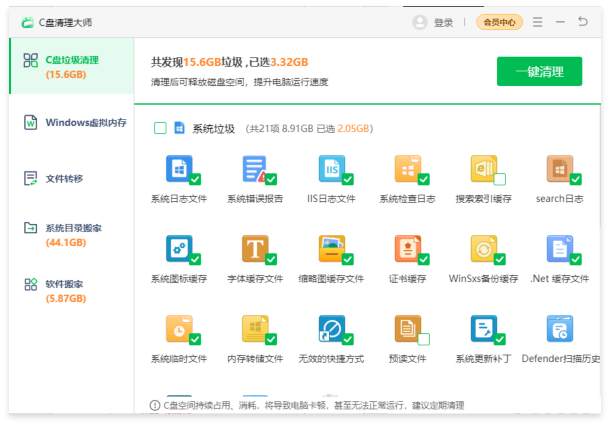The height and width of the screenshot is (426, 610).
Task: Open the 会员中心 button
Action: tap(499, 22)
